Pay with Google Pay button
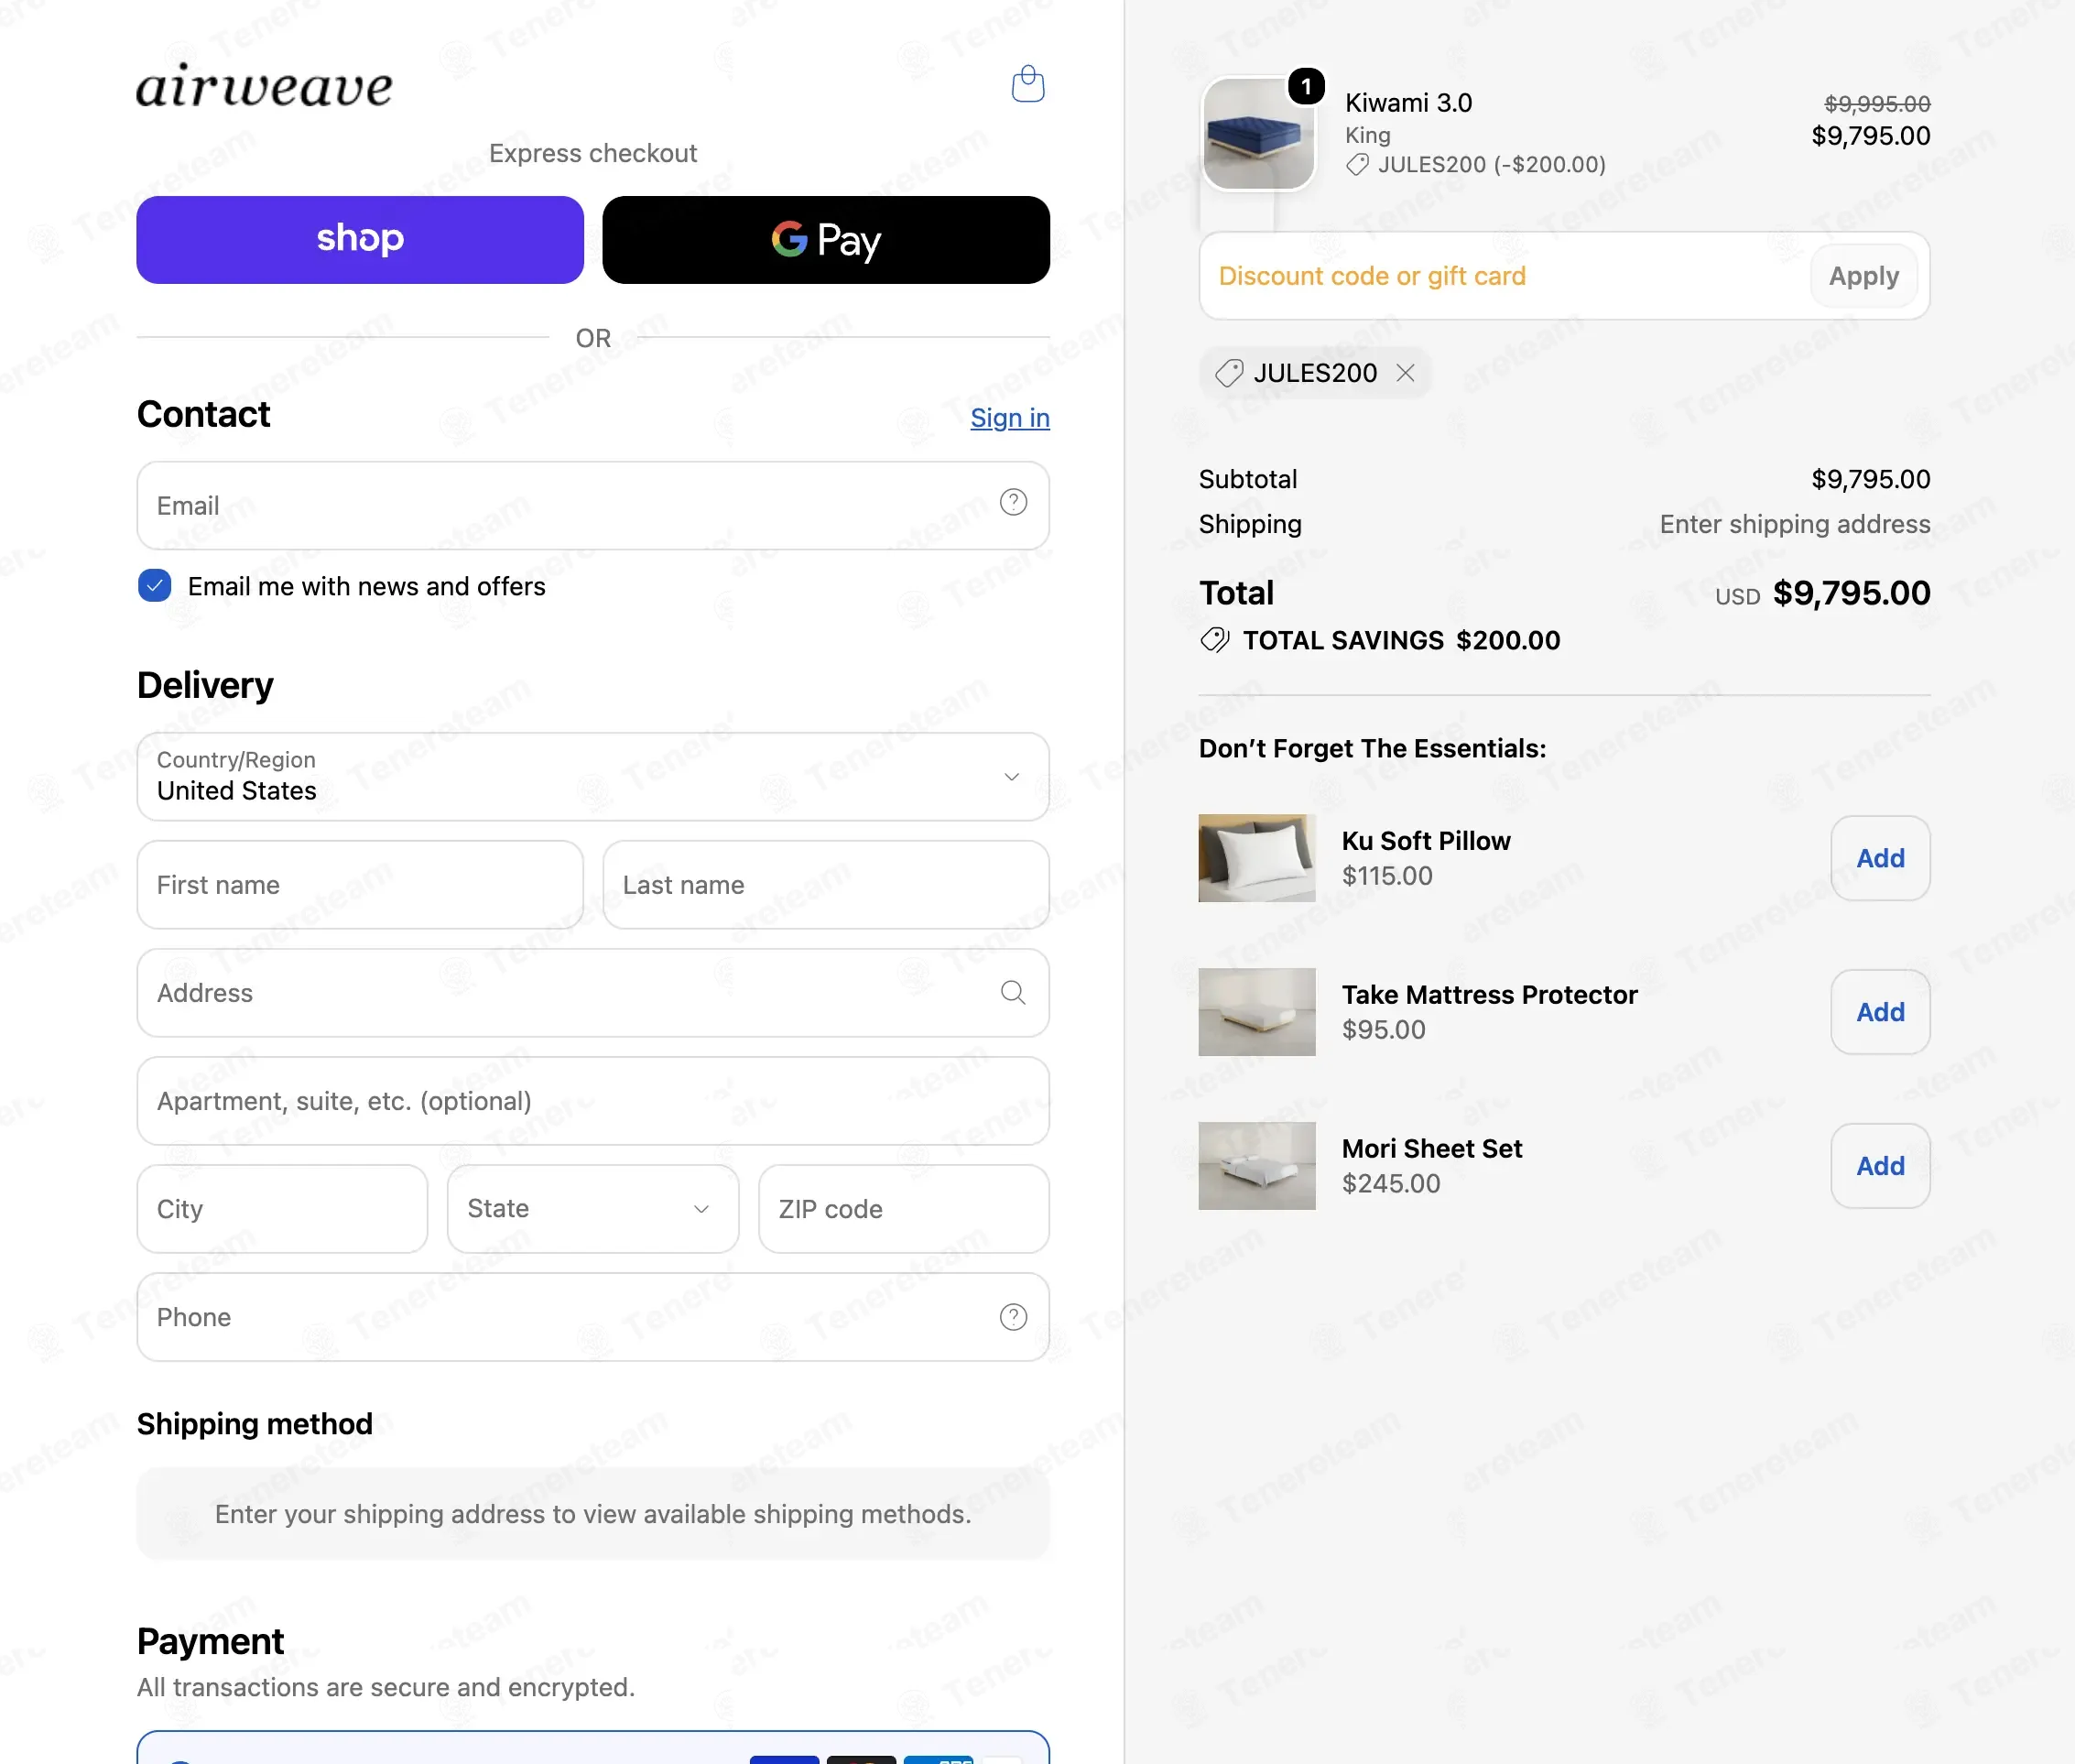Screen dimensions: 2075x1764 coord(826,240)
